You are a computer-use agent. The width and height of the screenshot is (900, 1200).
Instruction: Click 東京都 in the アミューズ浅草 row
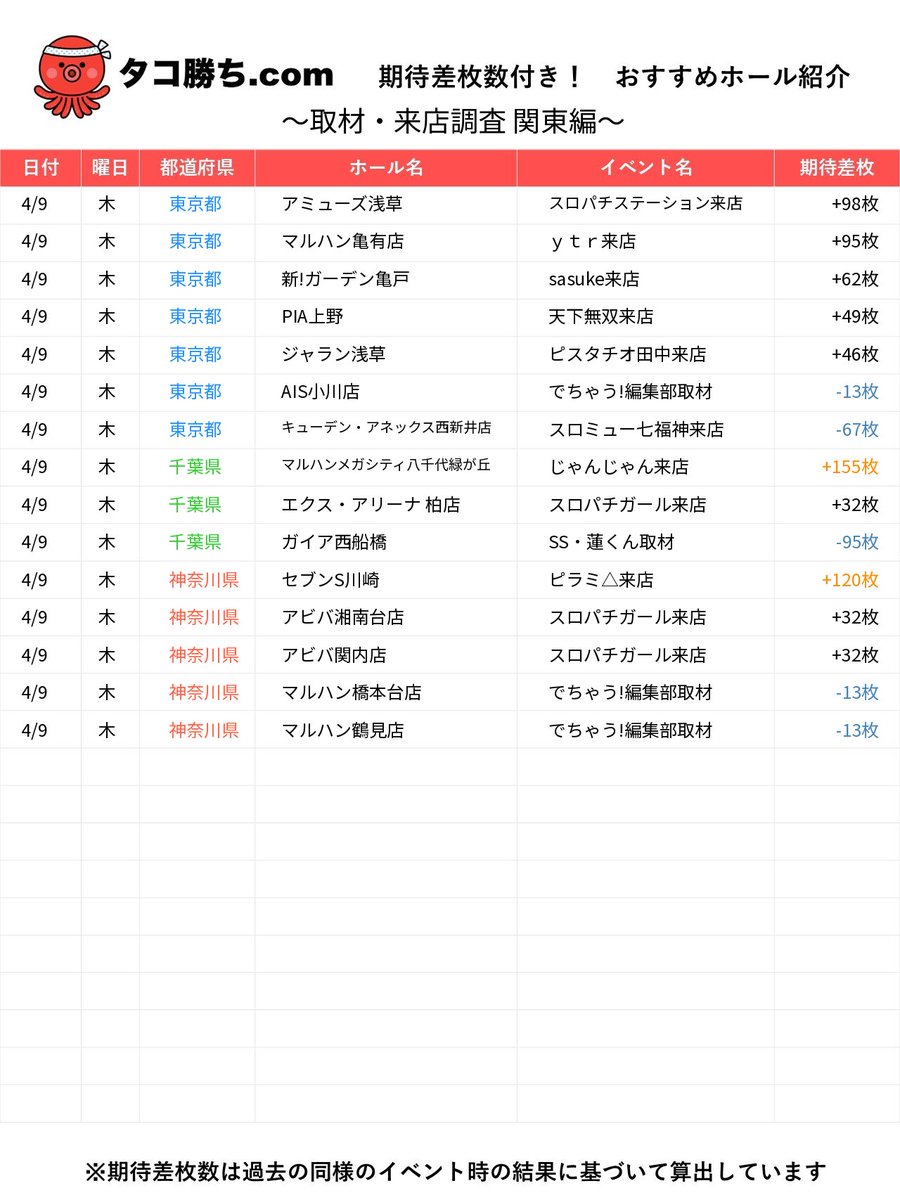click(196, 204)
